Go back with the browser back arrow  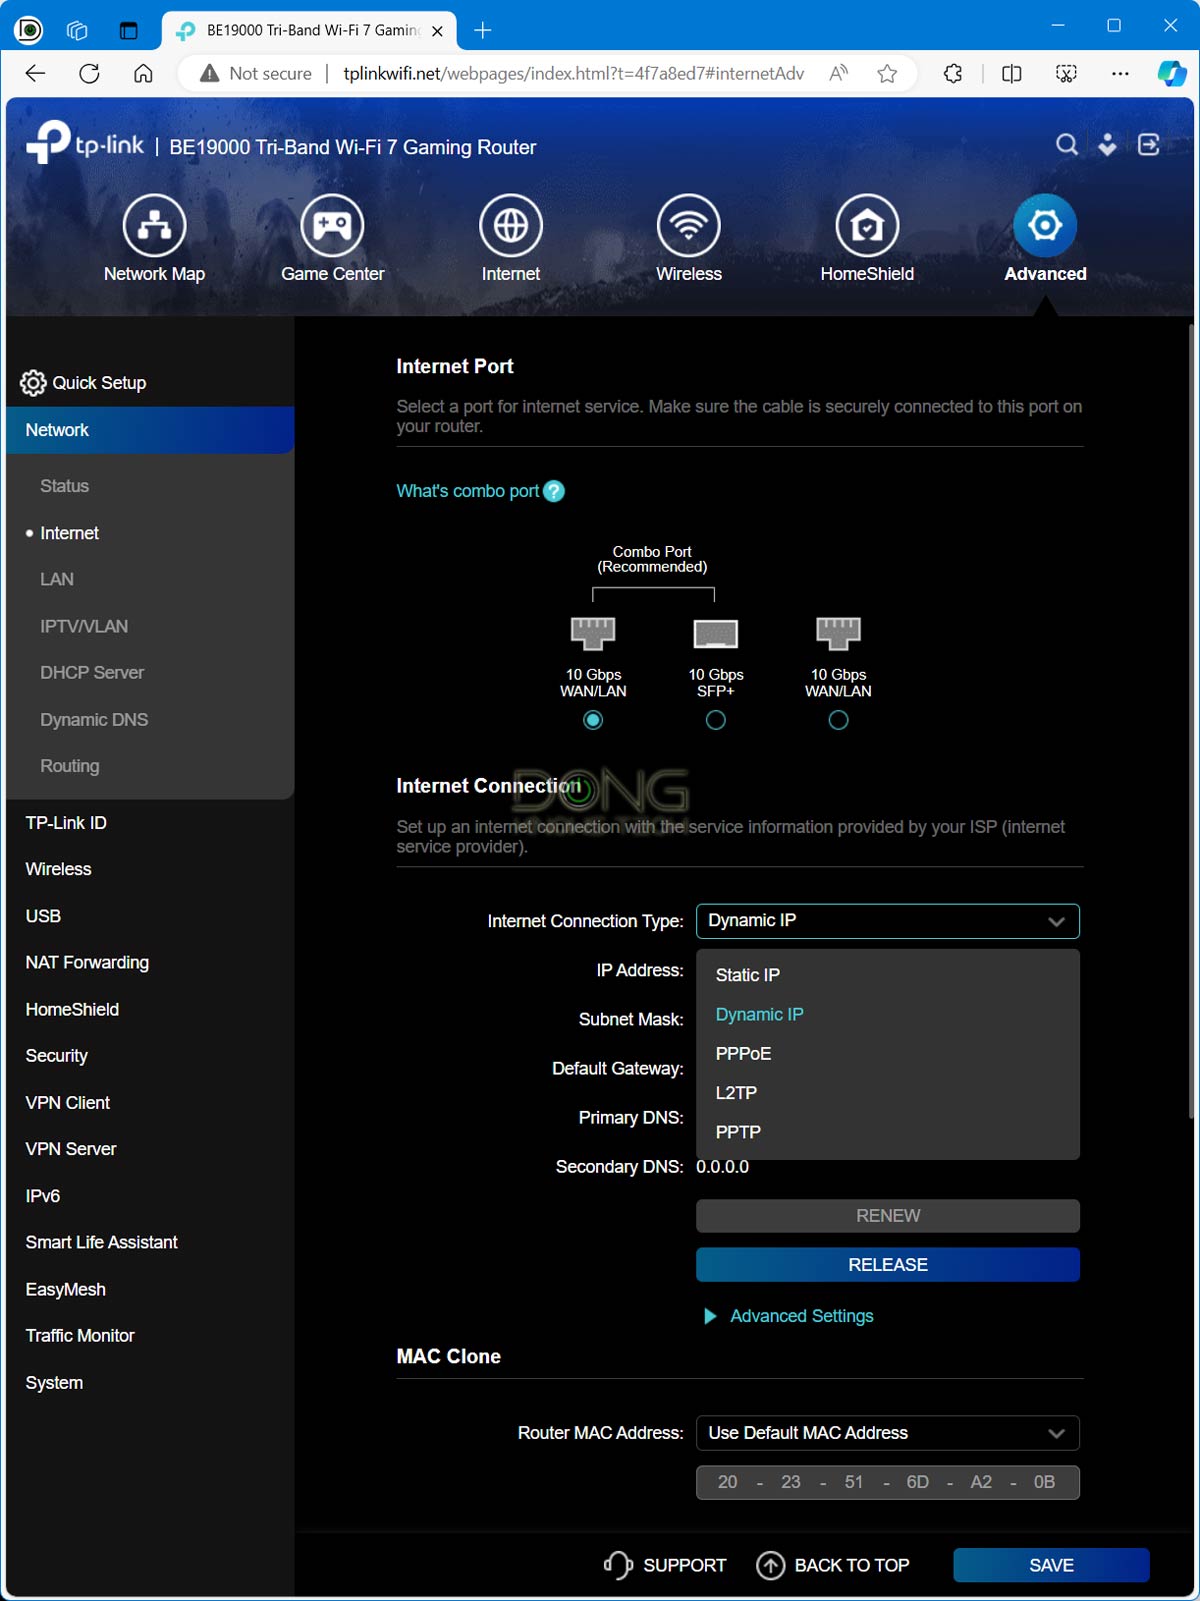(x=35, y=73)
